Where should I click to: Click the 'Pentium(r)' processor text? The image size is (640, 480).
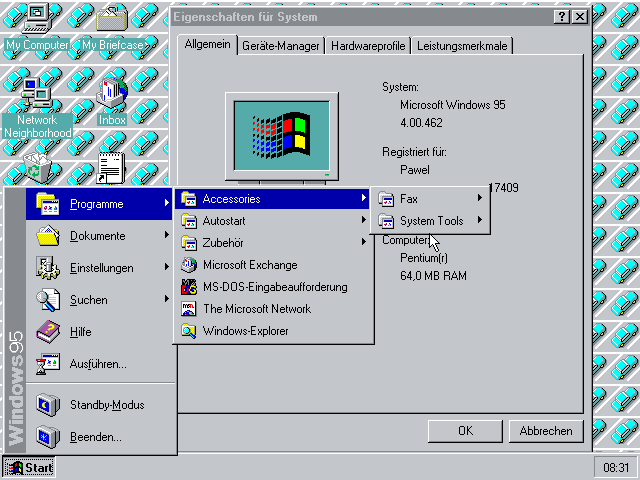(x=424, y=258)
